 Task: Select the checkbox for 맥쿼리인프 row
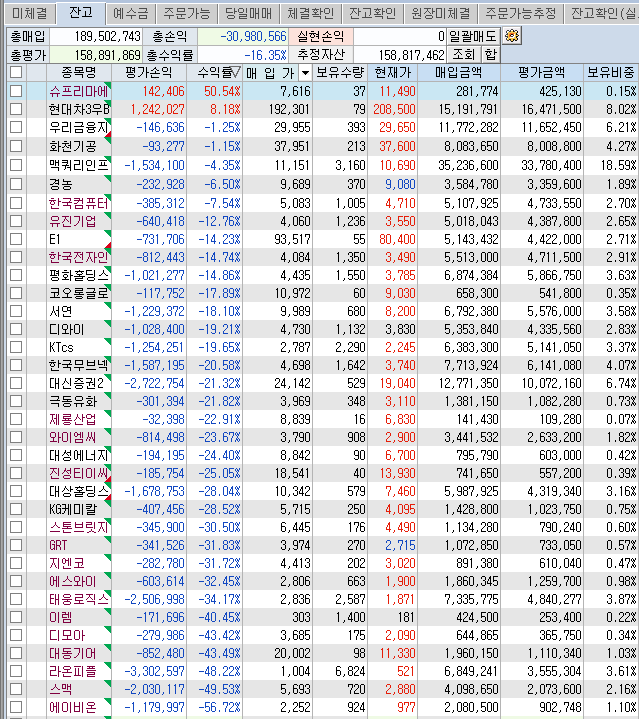tap(16, 165)
